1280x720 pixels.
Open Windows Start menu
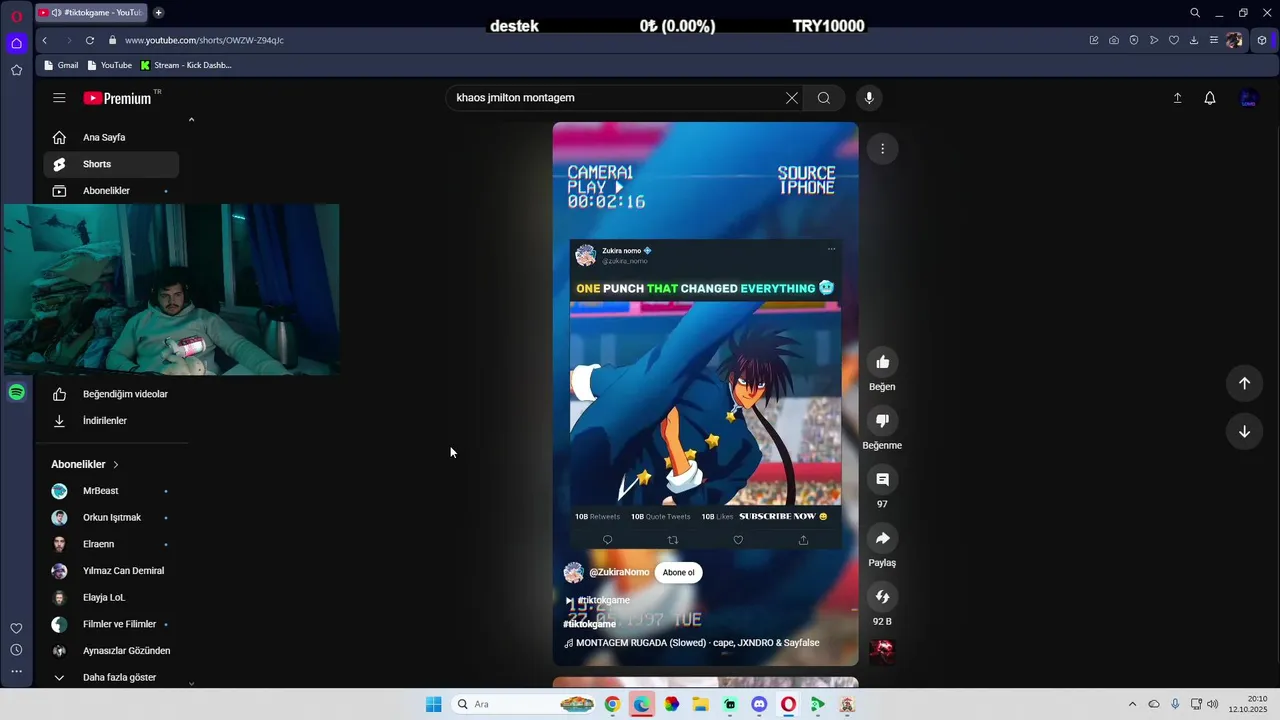coord(433,704)
